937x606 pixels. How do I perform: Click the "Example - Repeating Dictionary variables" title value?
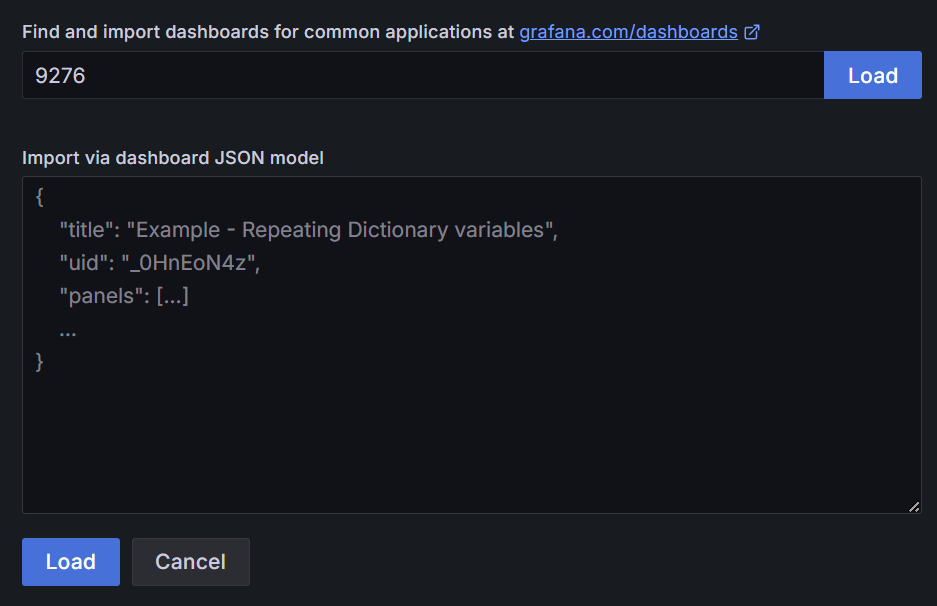[340, 230]
